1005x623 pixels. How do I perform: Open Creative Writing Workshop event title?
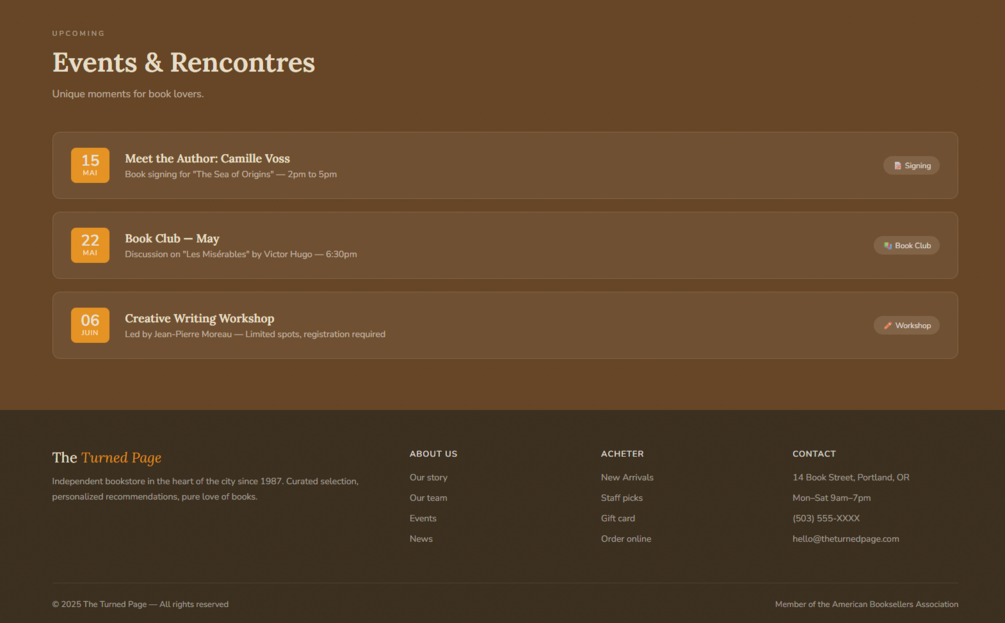click(199, 319)
